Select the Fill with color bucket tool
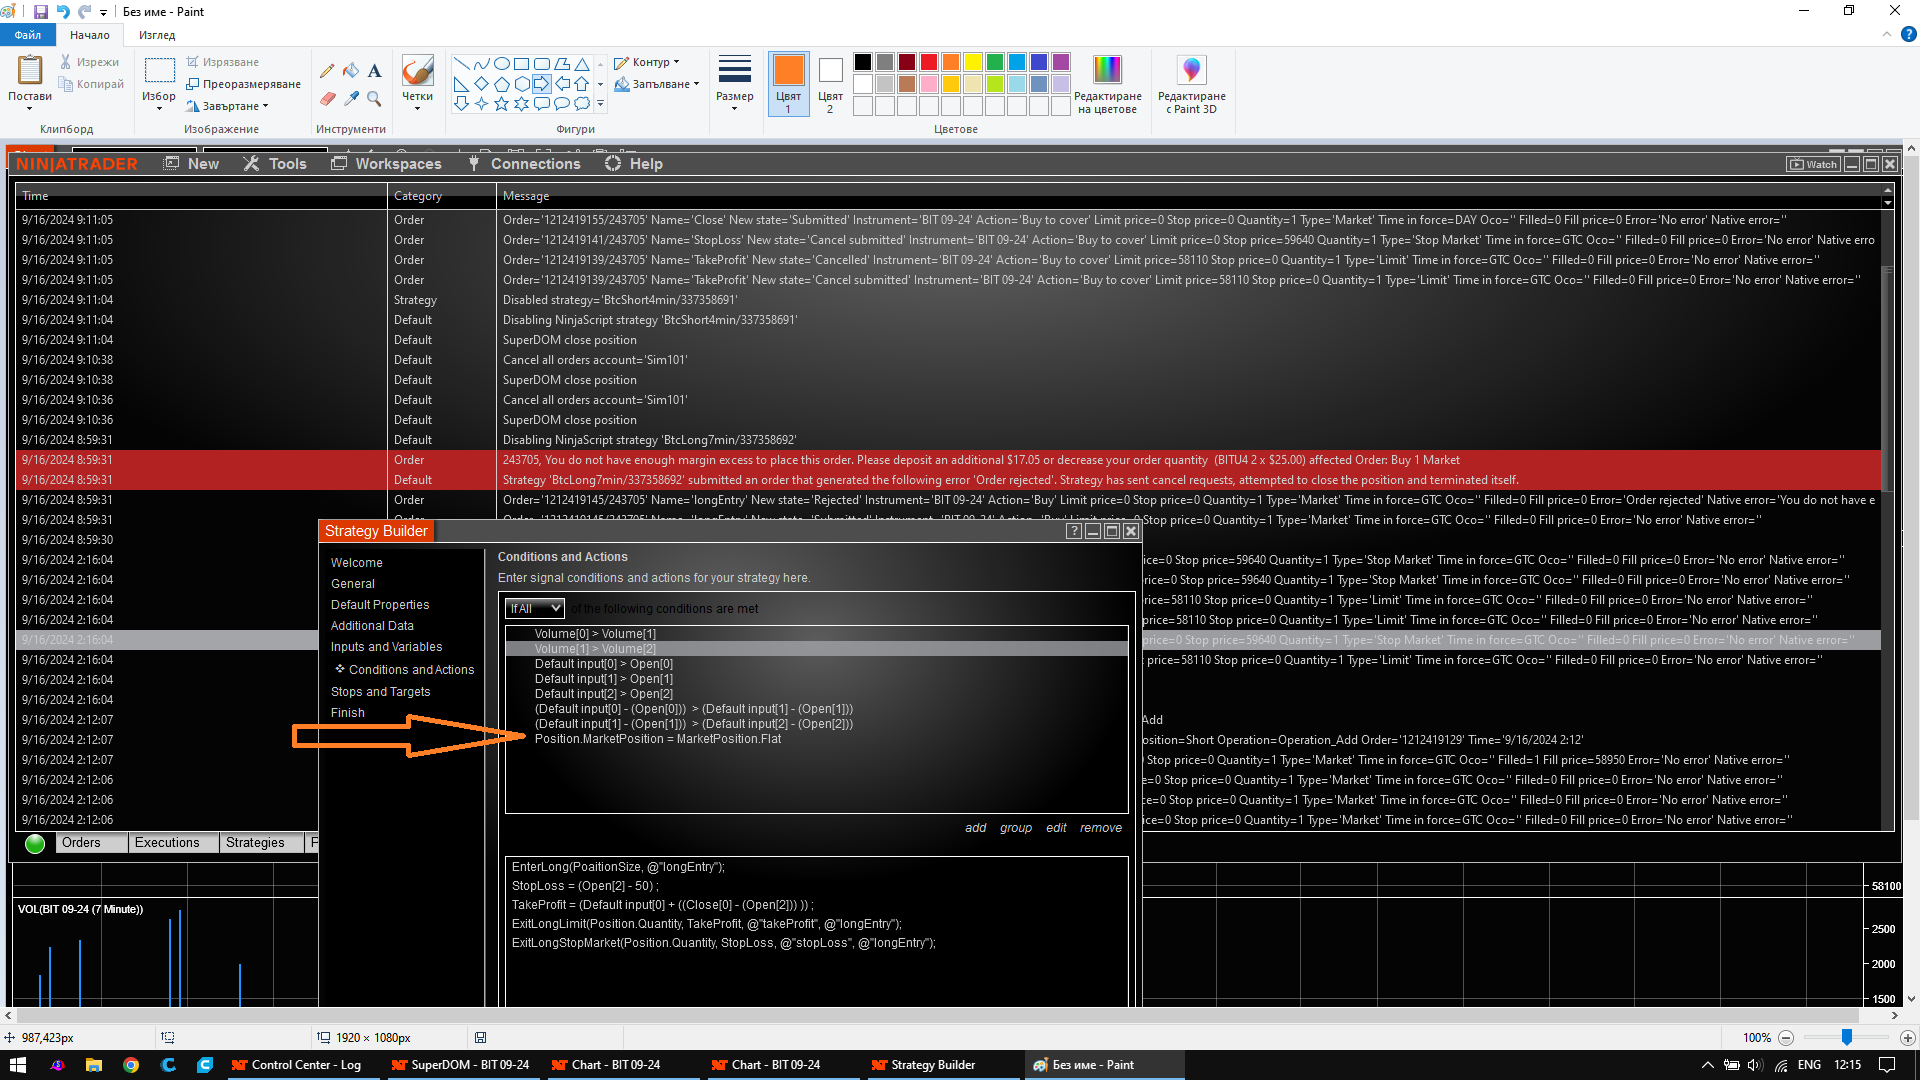The image size is (1920, 1080). tap(351, 71)
